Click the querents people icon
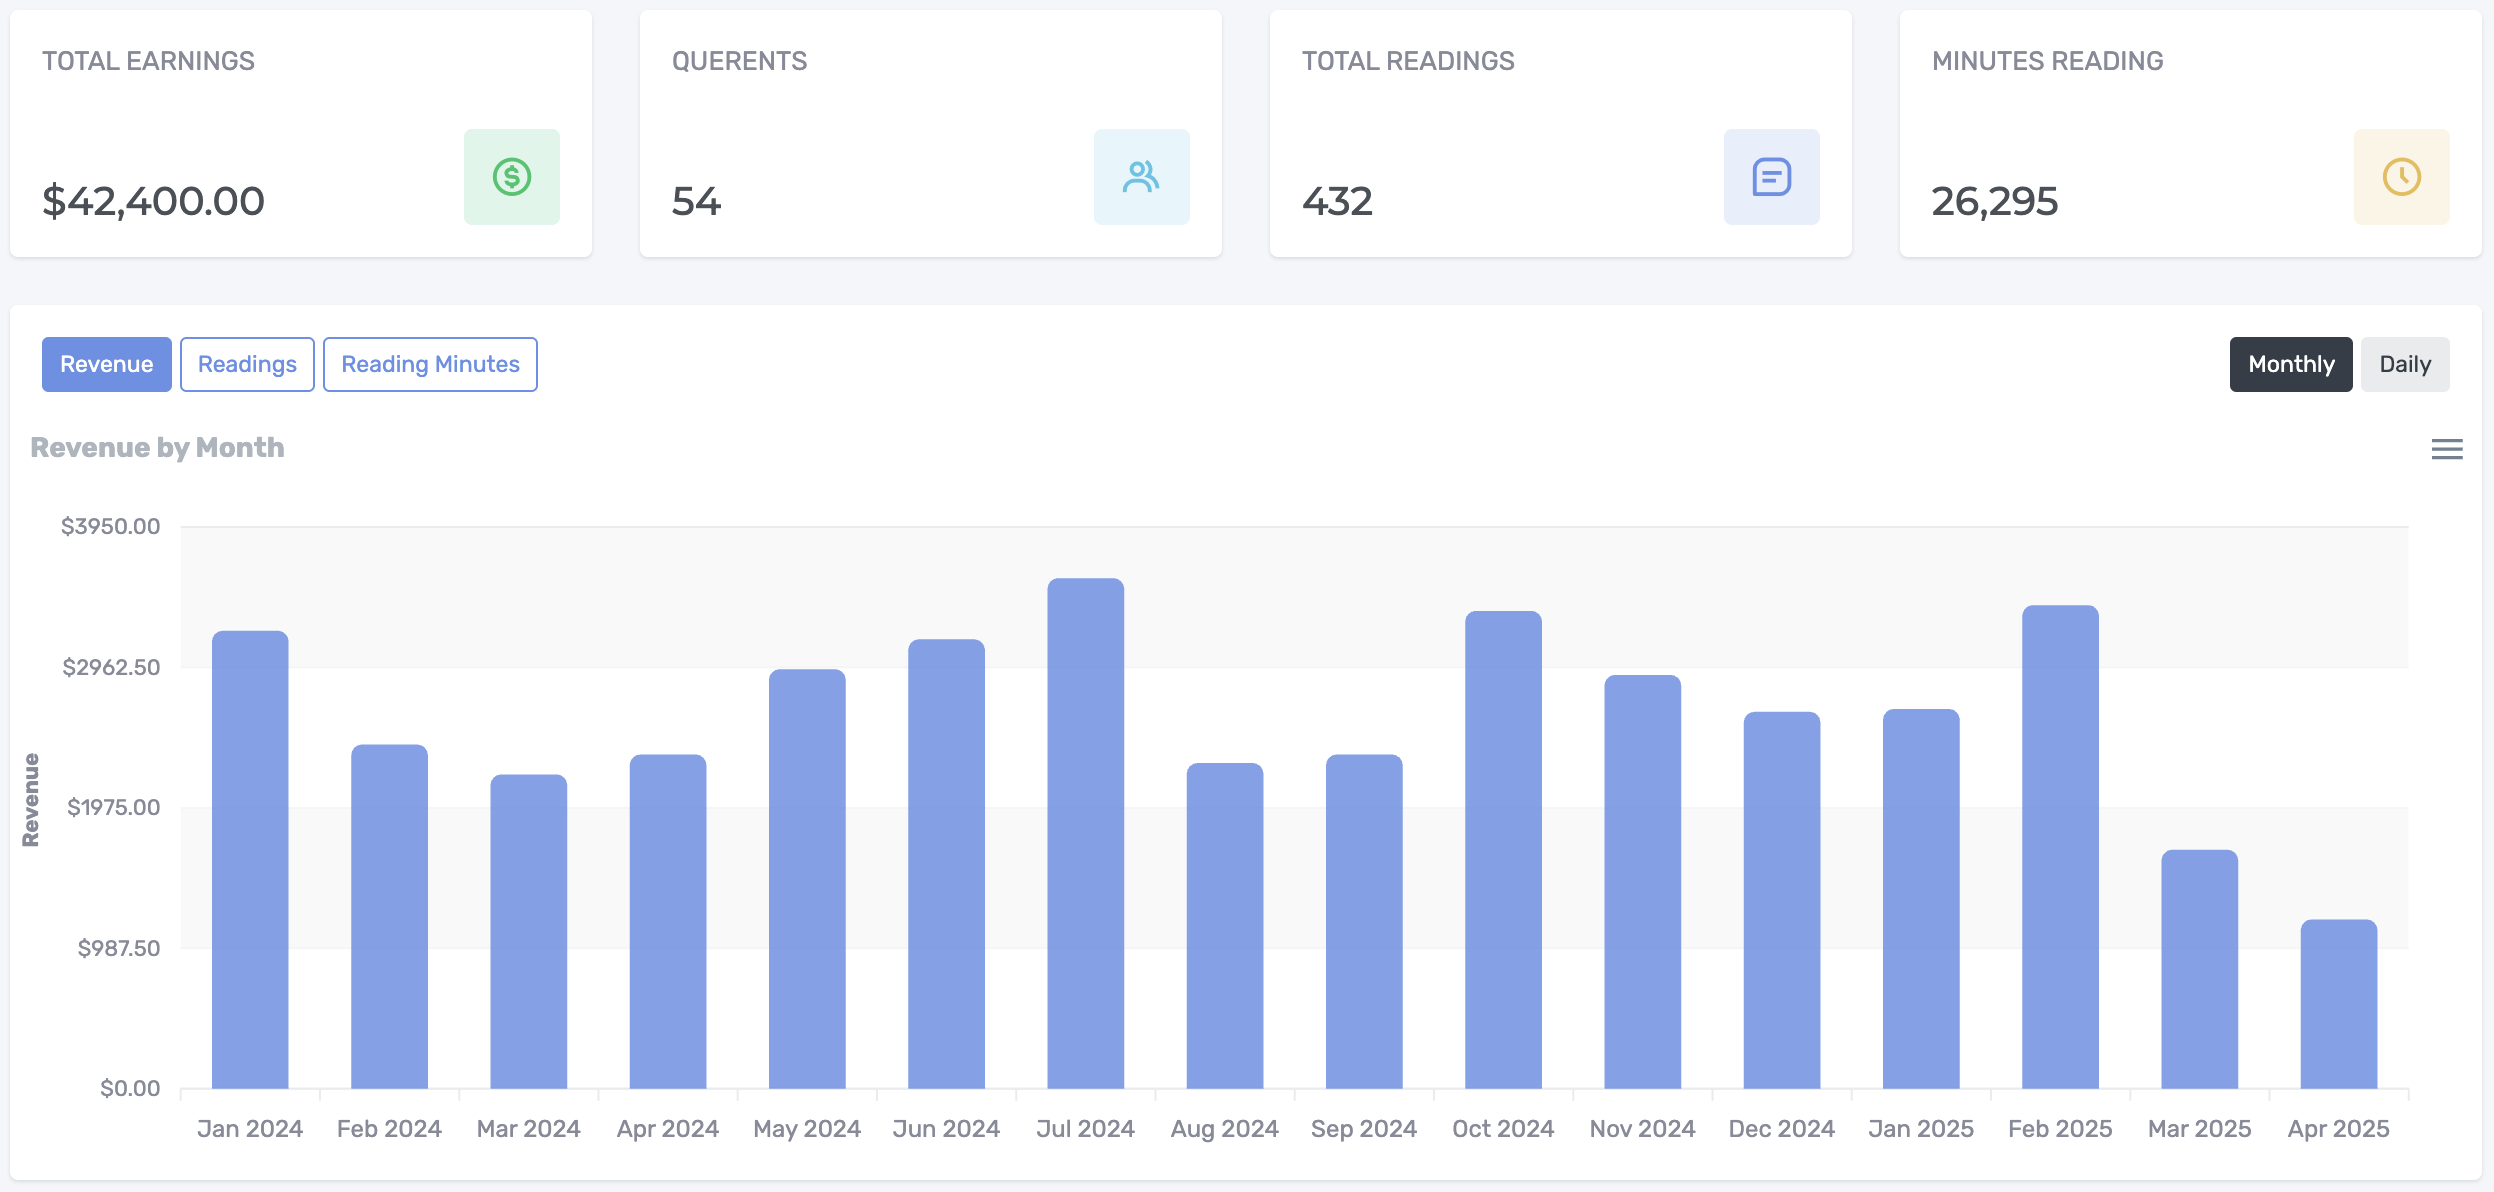This screenshot has width=2494, height=1192. (x=1141, y=177)
